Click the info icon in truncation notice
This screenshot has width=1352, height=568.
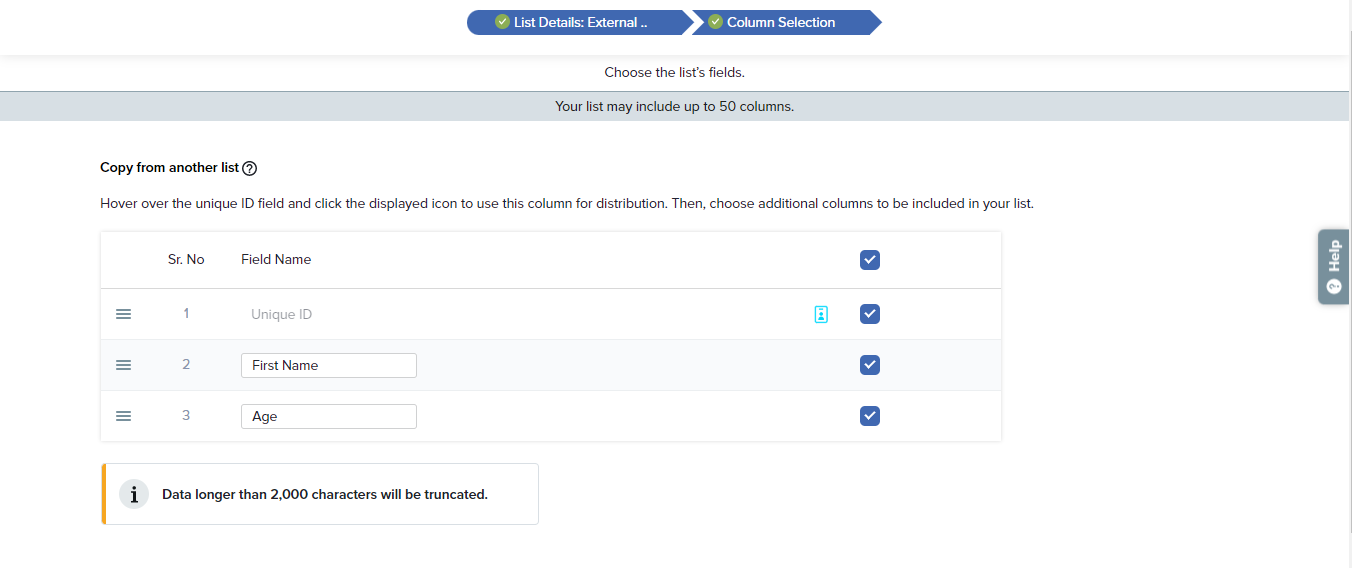click(134, 494)
